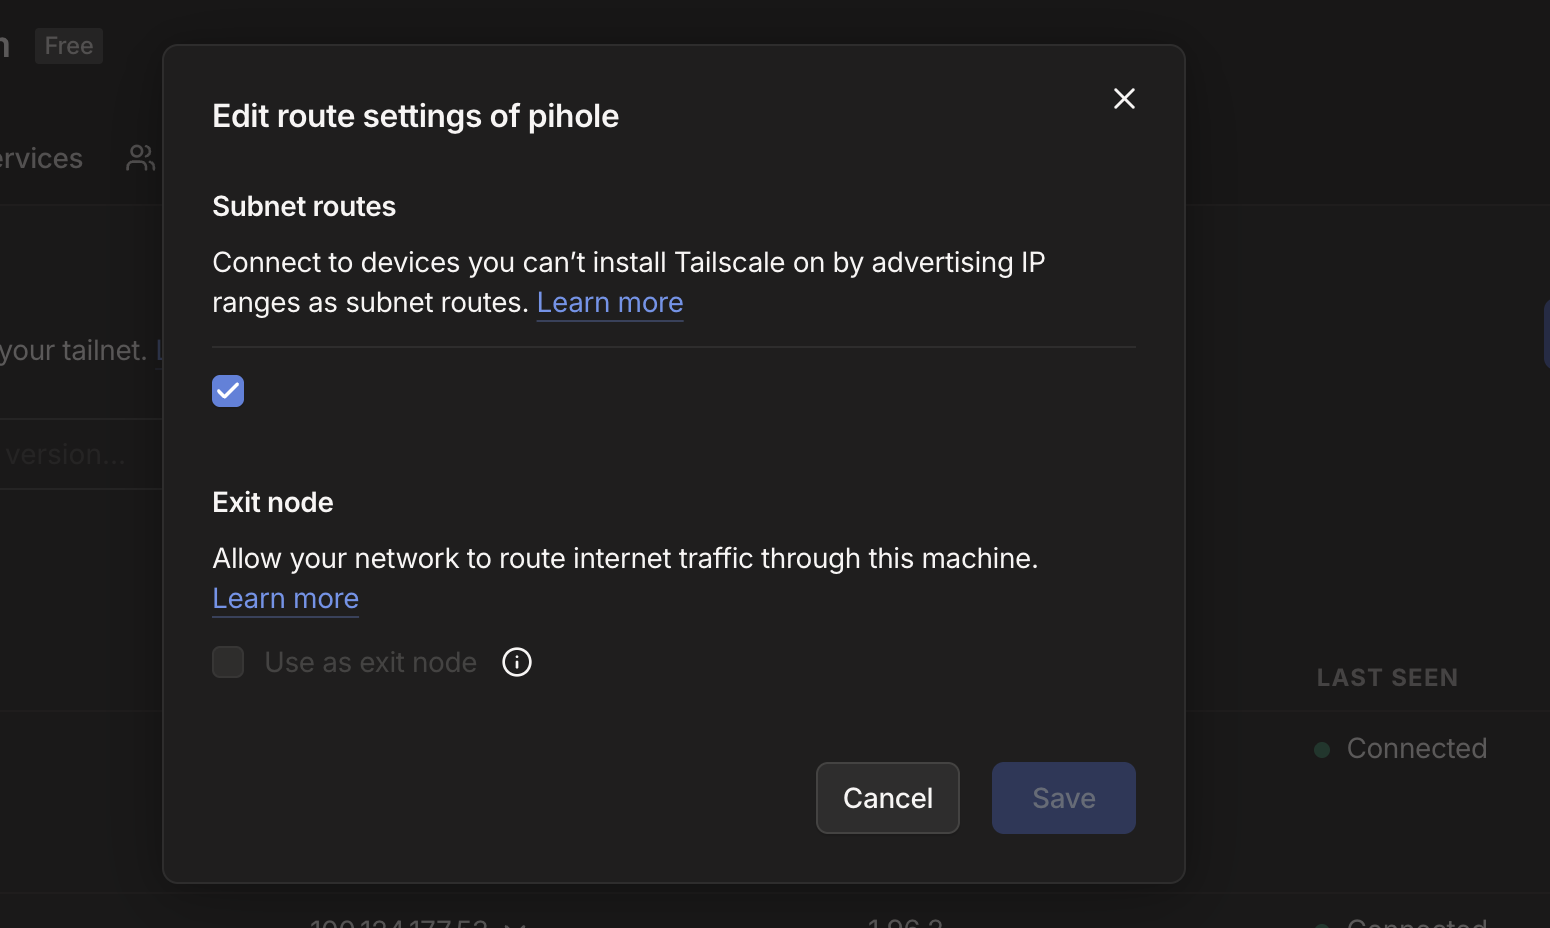Click the dialog title about pihole
The height and width of the screenshot is (928, 1550).
416,116
